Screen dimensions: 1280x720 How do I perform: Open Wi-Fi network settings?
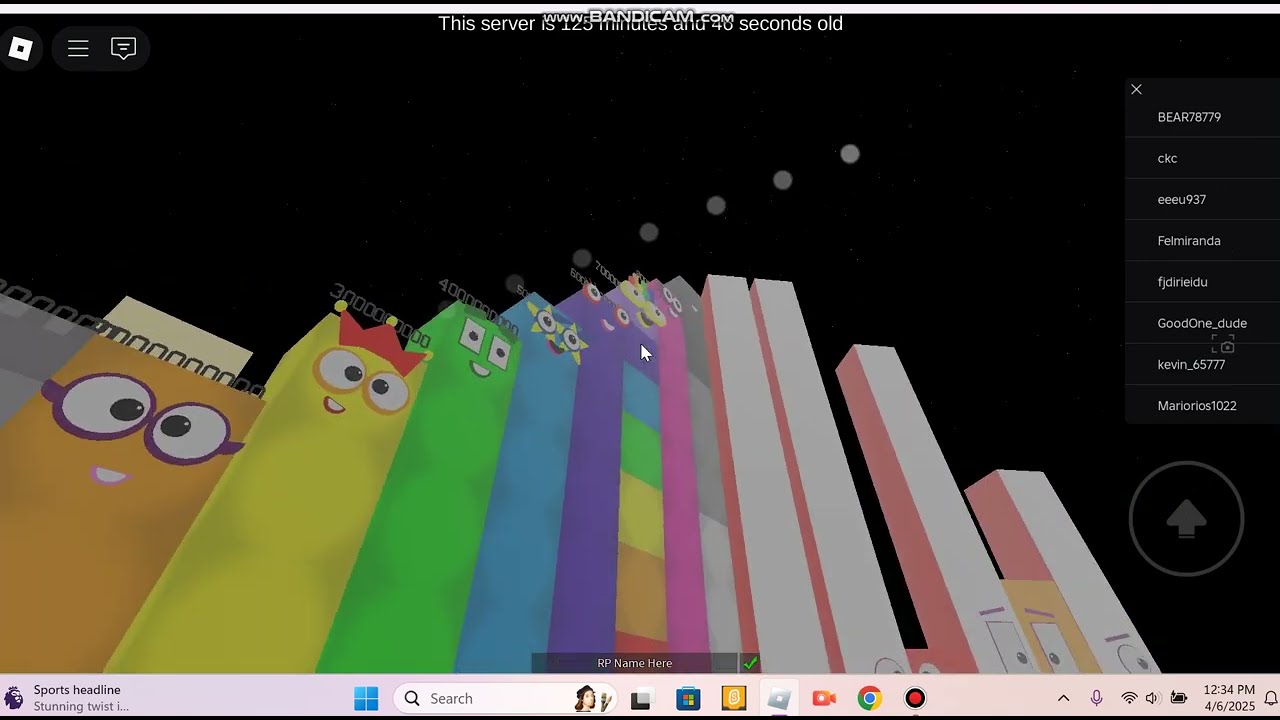coord(1129,698)
